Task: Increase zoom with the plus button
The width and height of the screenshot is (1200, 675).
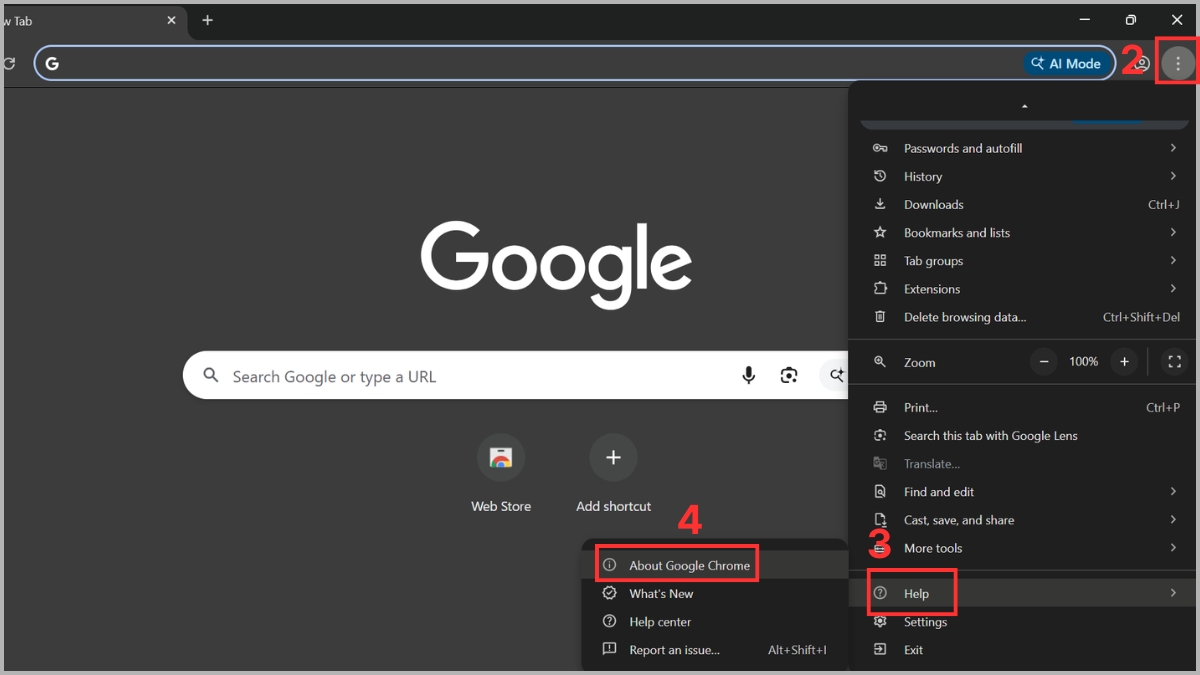Action: 1124,361
